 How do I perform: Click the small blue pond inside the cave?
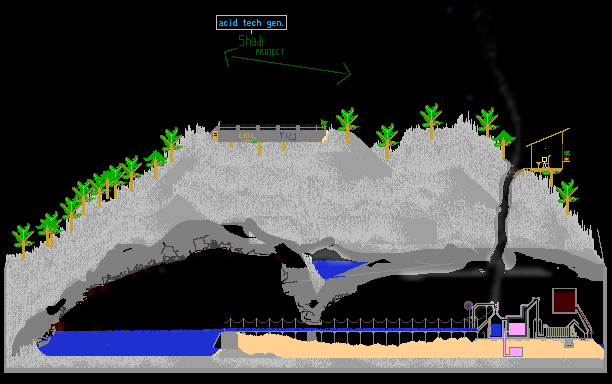click(x=337, y=269)
